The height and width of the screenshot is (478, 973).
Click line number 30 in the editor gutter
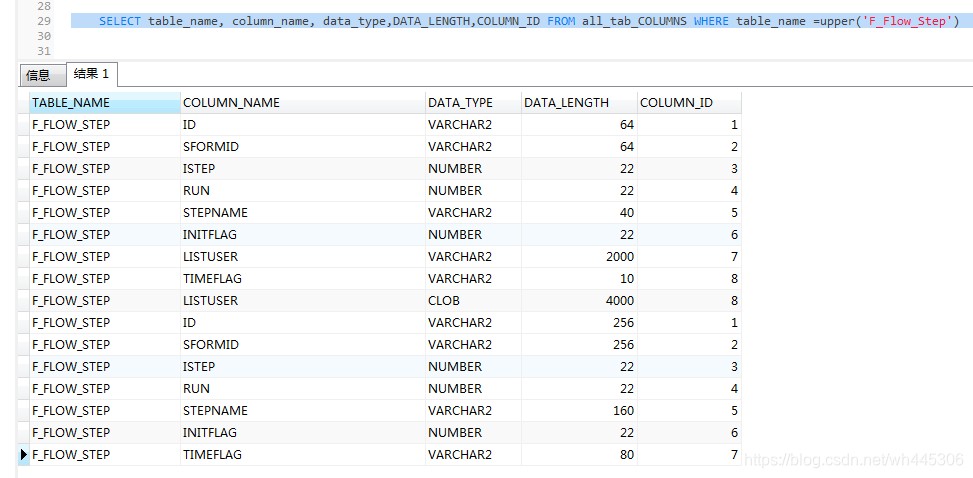[44, 36]
